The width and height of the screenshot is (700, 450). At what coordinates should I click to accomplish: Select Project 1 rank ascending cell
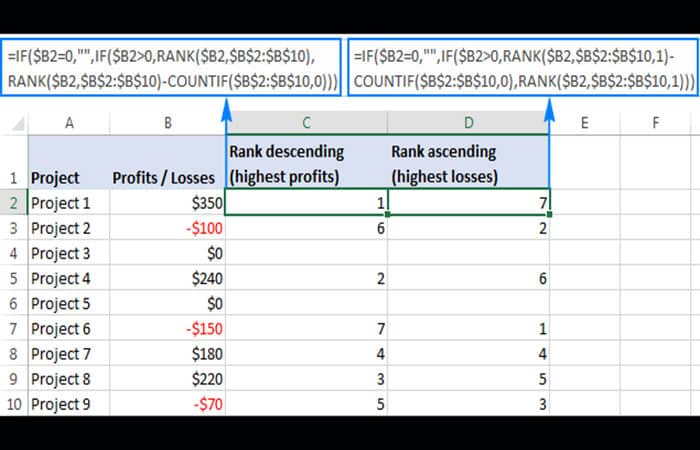tap(468, 203)
